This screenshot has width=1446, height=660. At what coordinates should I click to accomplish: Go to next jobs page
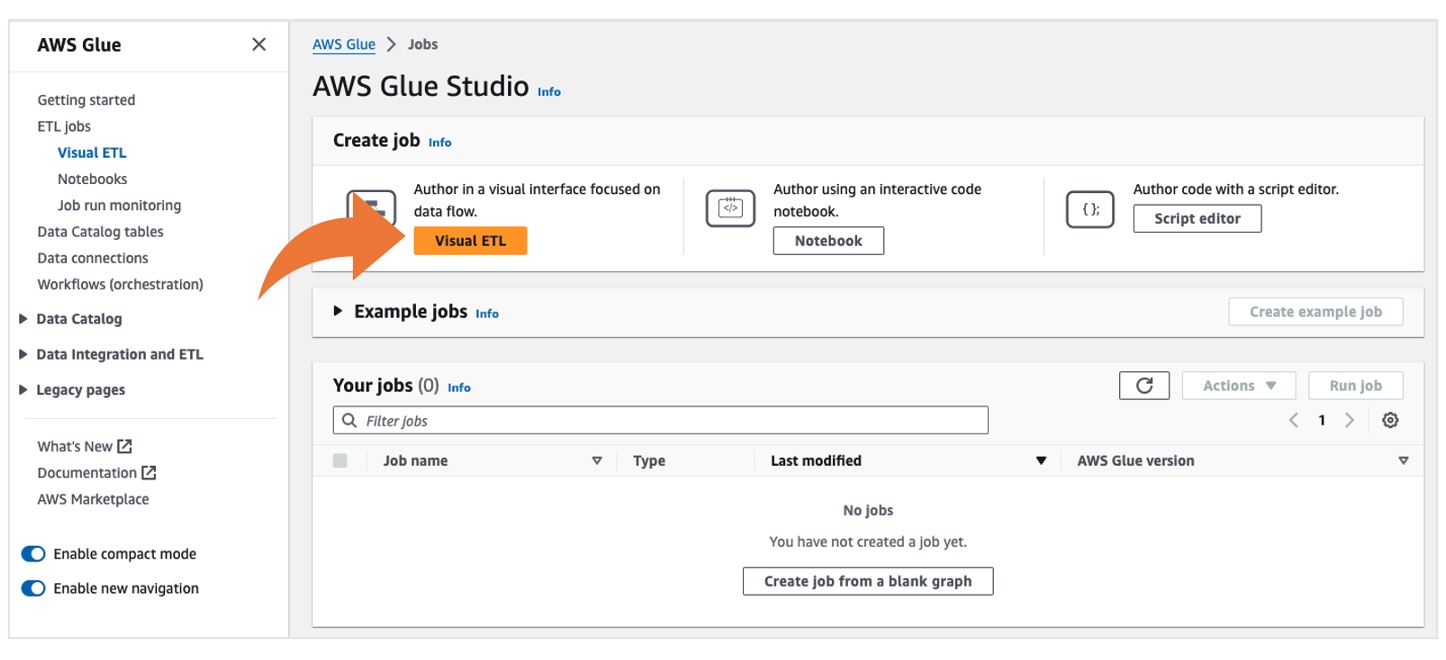[x=1349, y=421]
